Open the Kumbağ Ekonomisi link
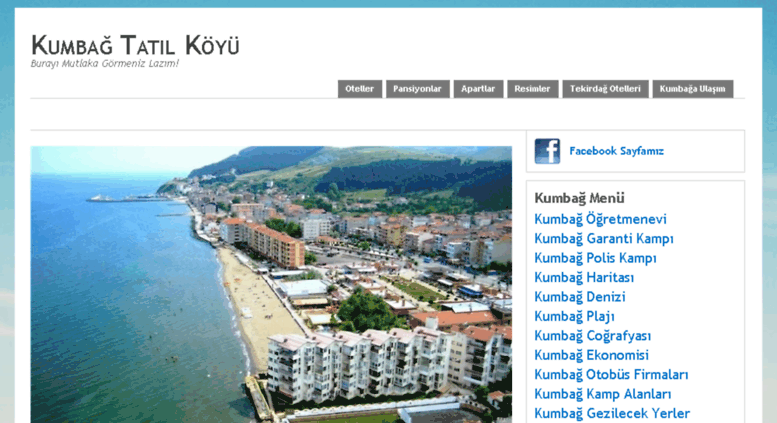 (591, 355)
